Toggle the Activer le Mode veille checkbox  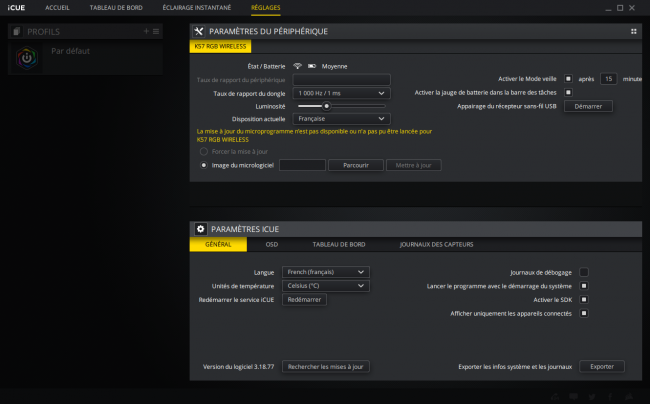(568, 78)
